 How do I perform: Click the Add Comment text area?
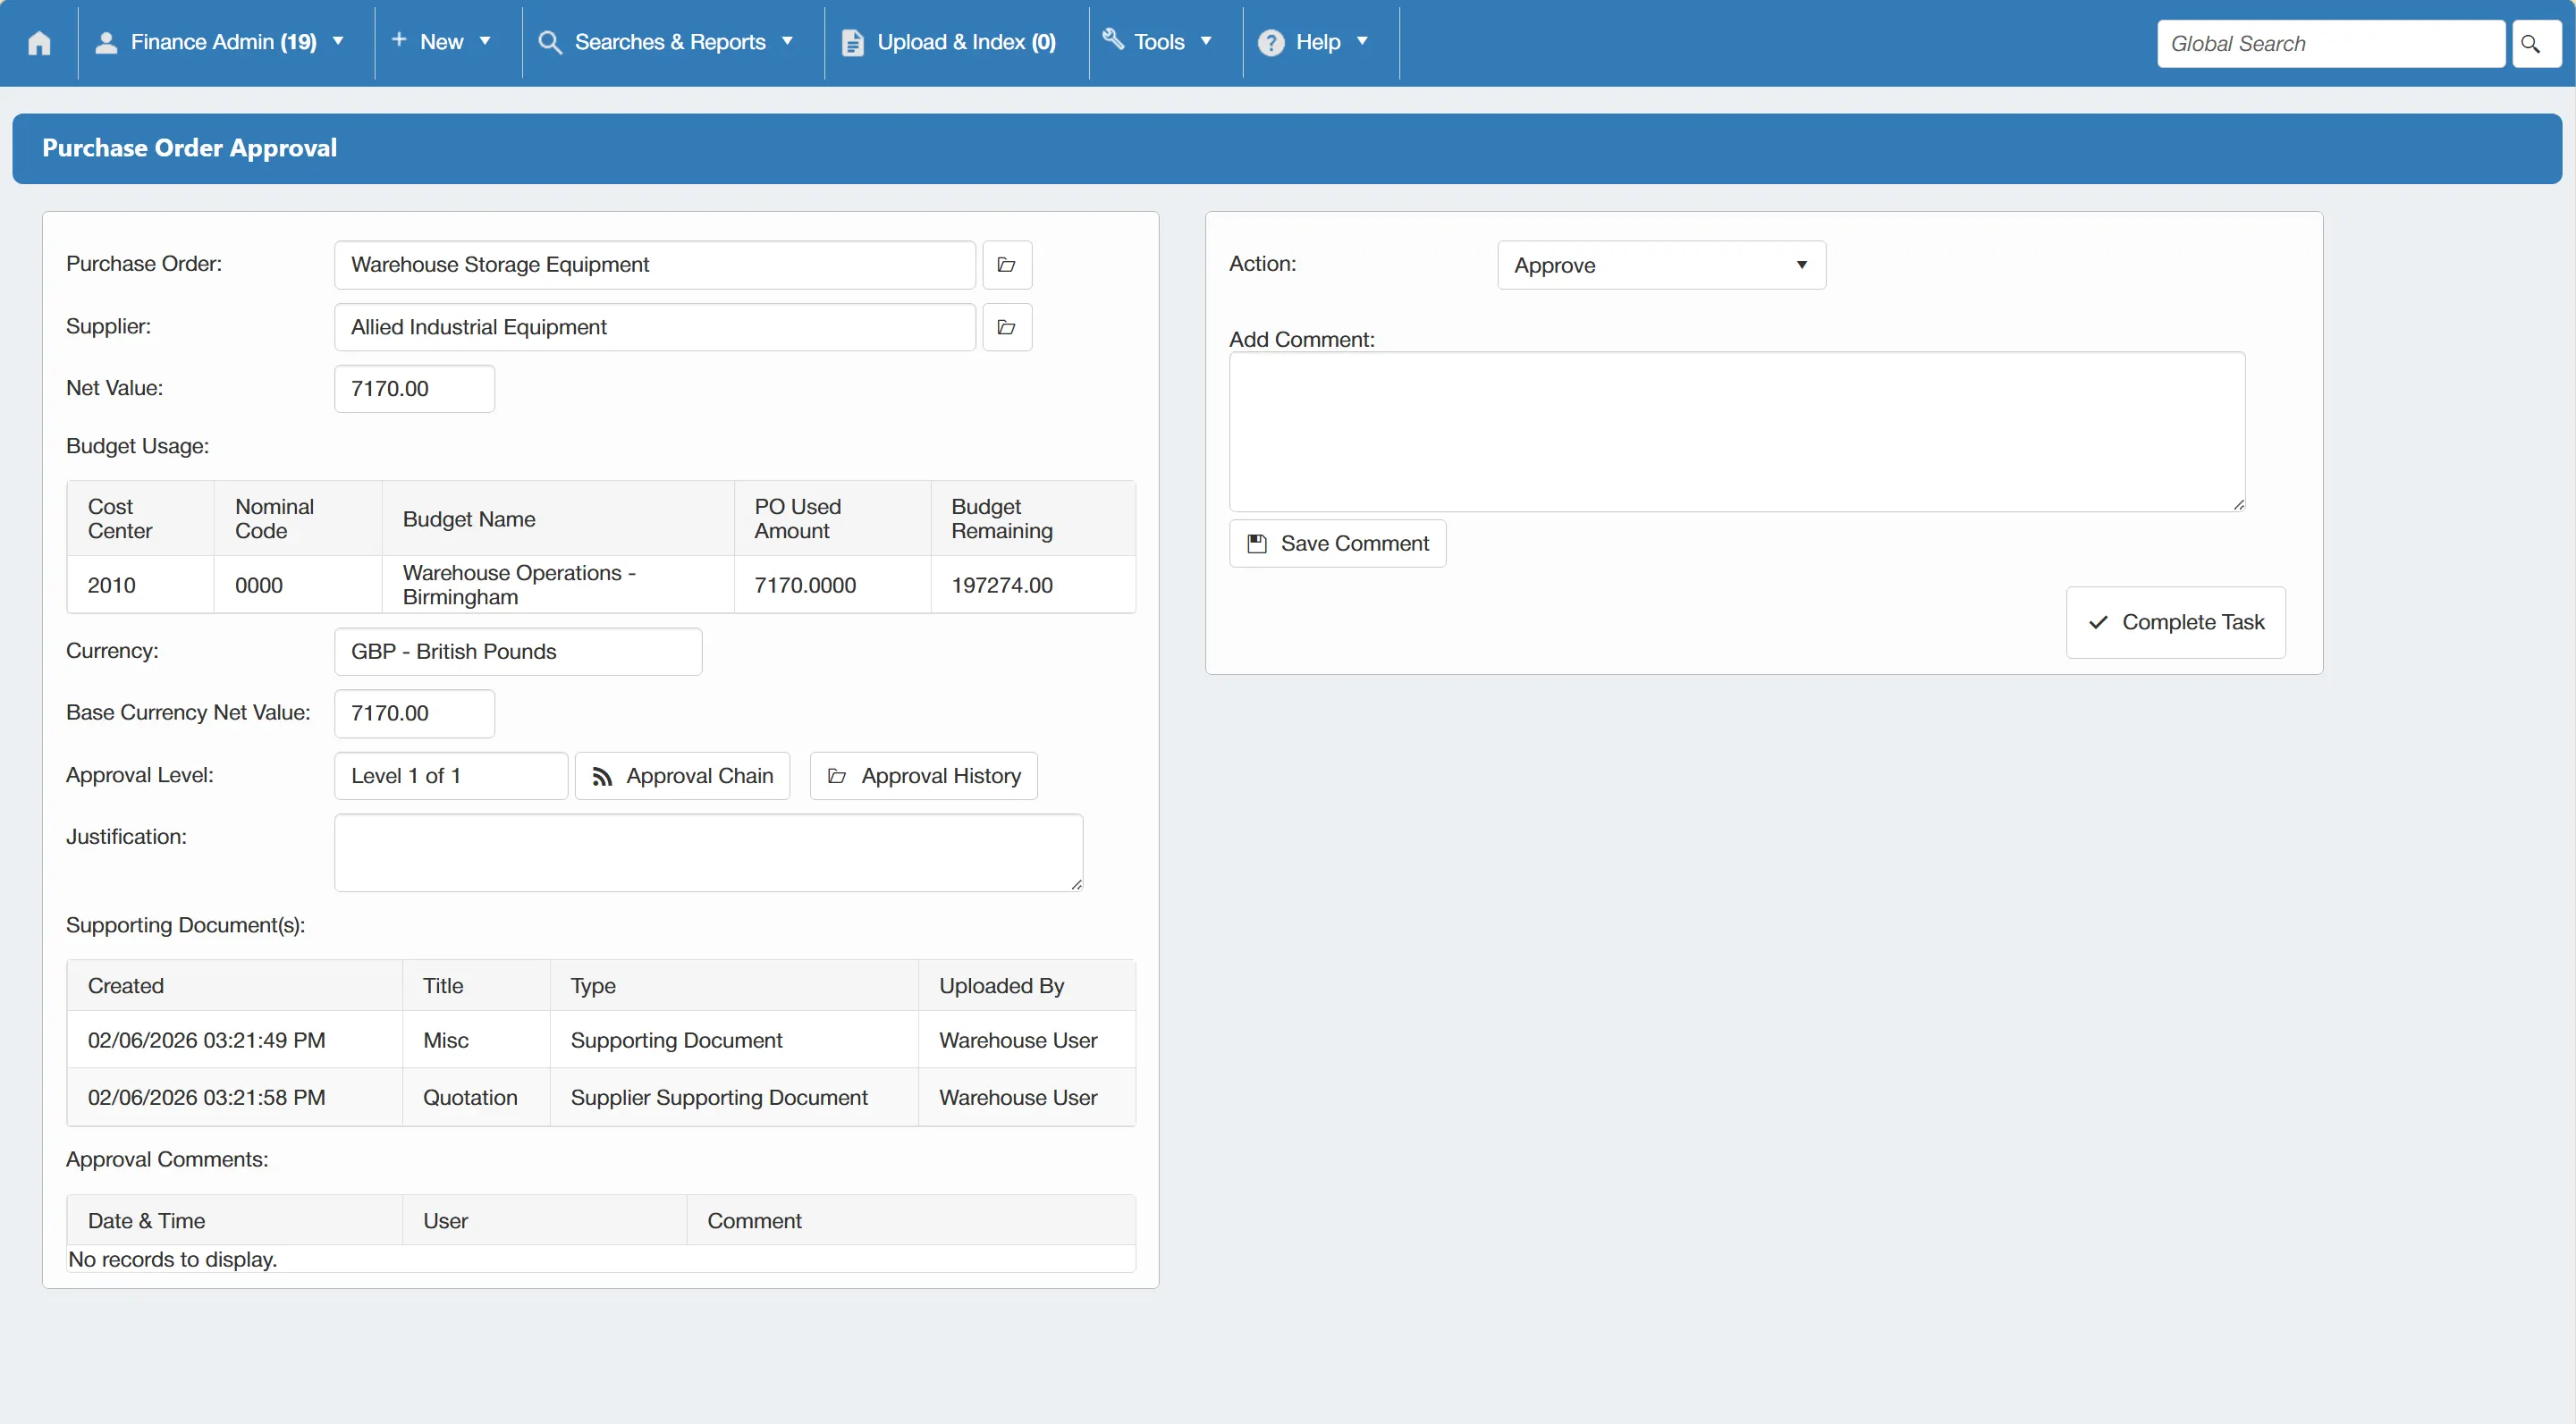pyautogui.click(x=1737, y=431)
